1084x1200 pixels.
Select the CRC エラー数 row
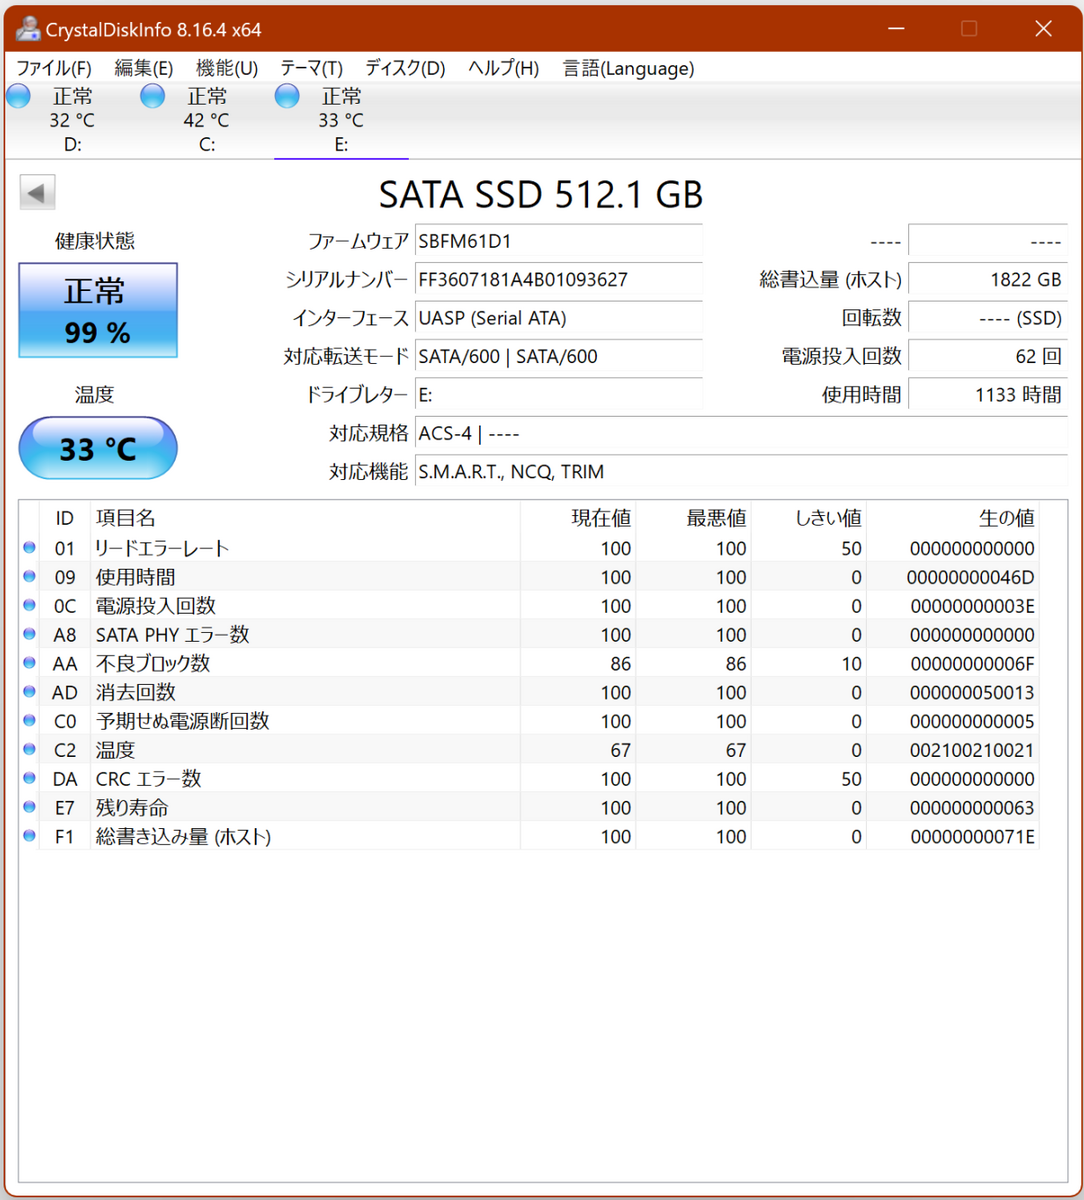click(x=529, y=778)
